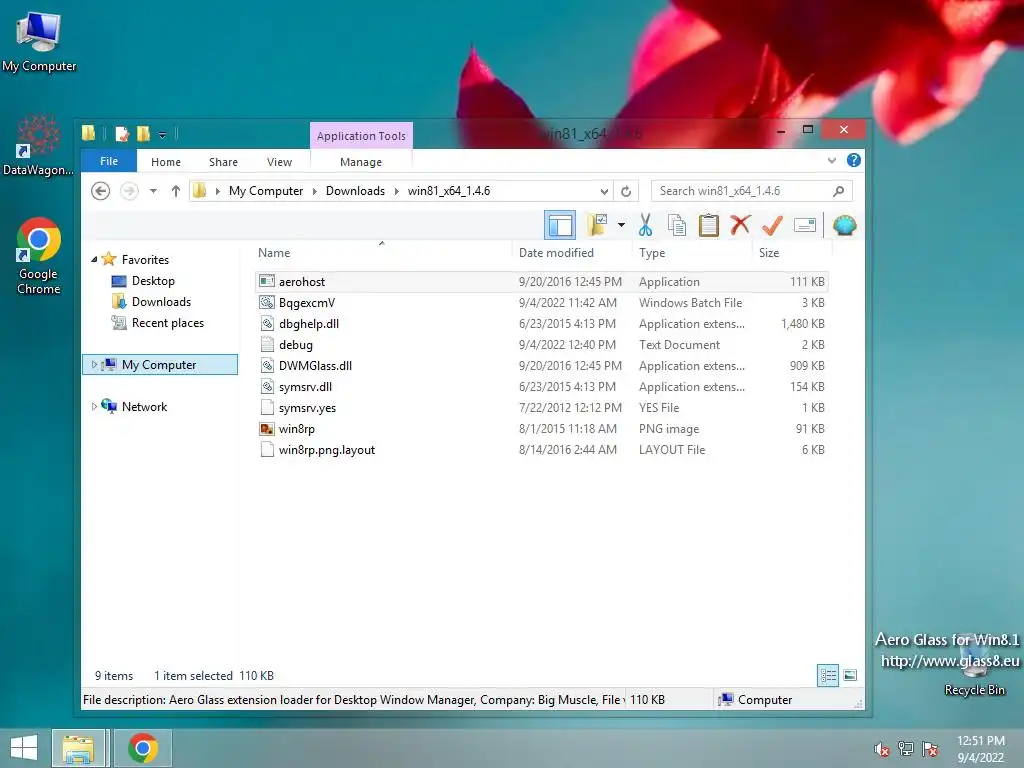Click the taskbar File Explorer icon
The height and width of the screenshot is (768, 1024).
pos(78,748)
